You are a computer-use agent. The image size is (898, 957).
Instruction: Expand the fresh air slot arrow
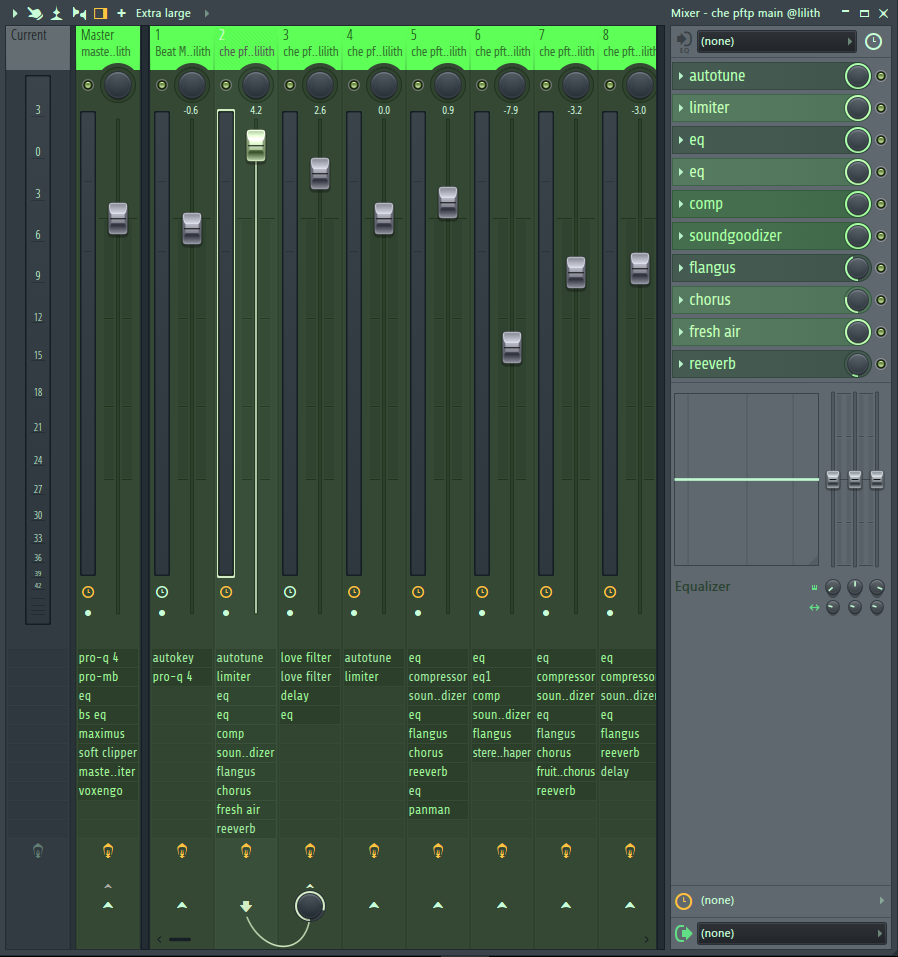[x=681, y=331]
